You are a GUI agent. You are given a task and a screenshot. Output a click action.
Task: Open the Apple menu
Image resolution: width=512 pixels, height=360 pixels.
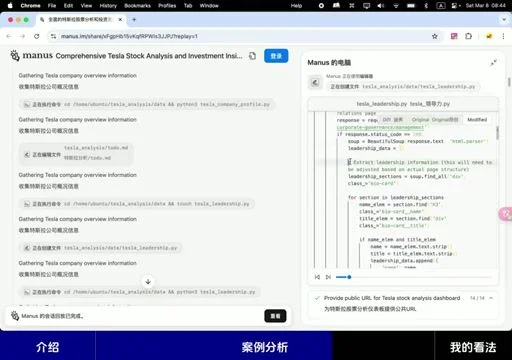[x=10, y=5]
